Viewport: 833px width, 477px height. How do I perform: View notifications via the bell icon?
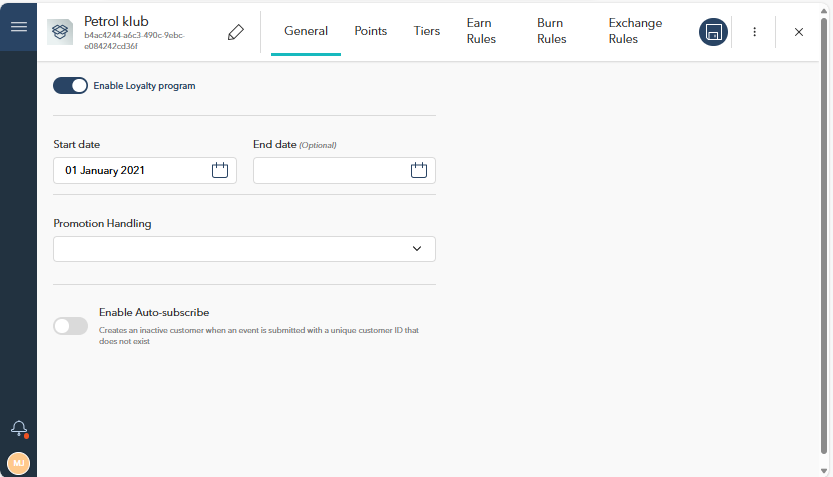coord(19,428)
